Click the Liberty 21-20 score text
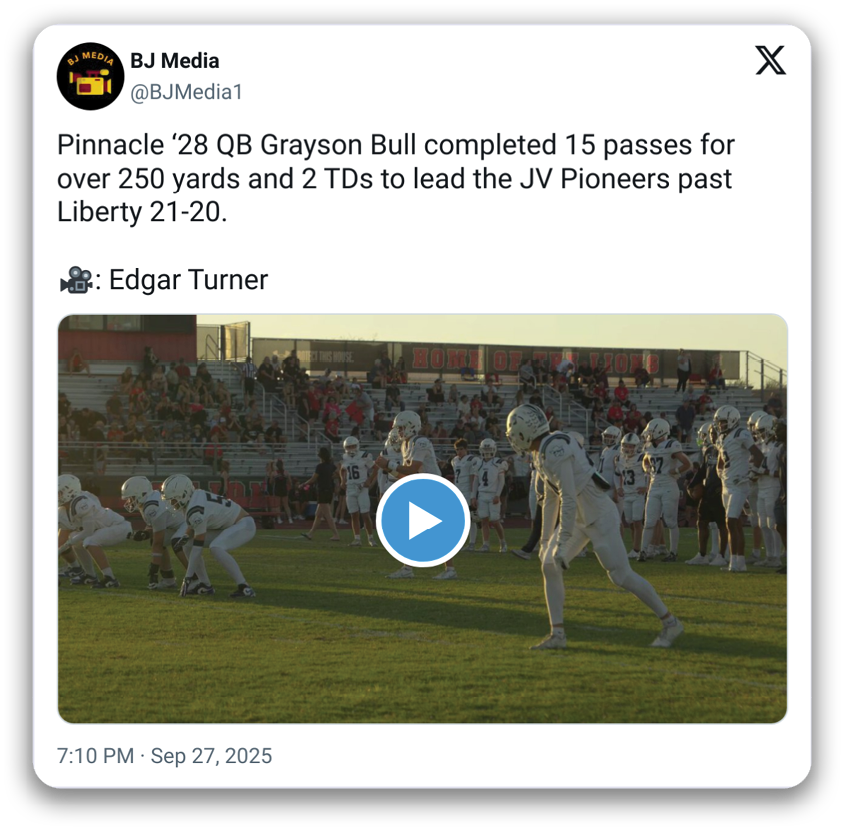The image size is (844, 830). (142, 212)
